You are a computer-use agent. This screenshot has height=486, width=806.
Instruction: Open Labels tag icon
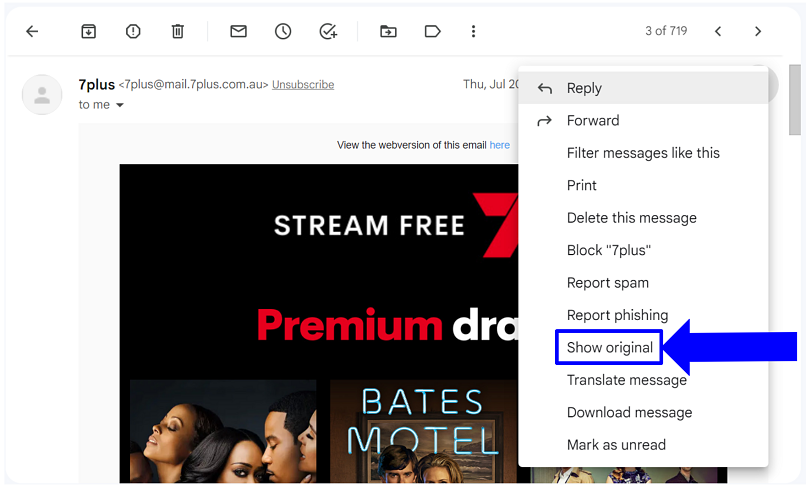click(432, 31)
